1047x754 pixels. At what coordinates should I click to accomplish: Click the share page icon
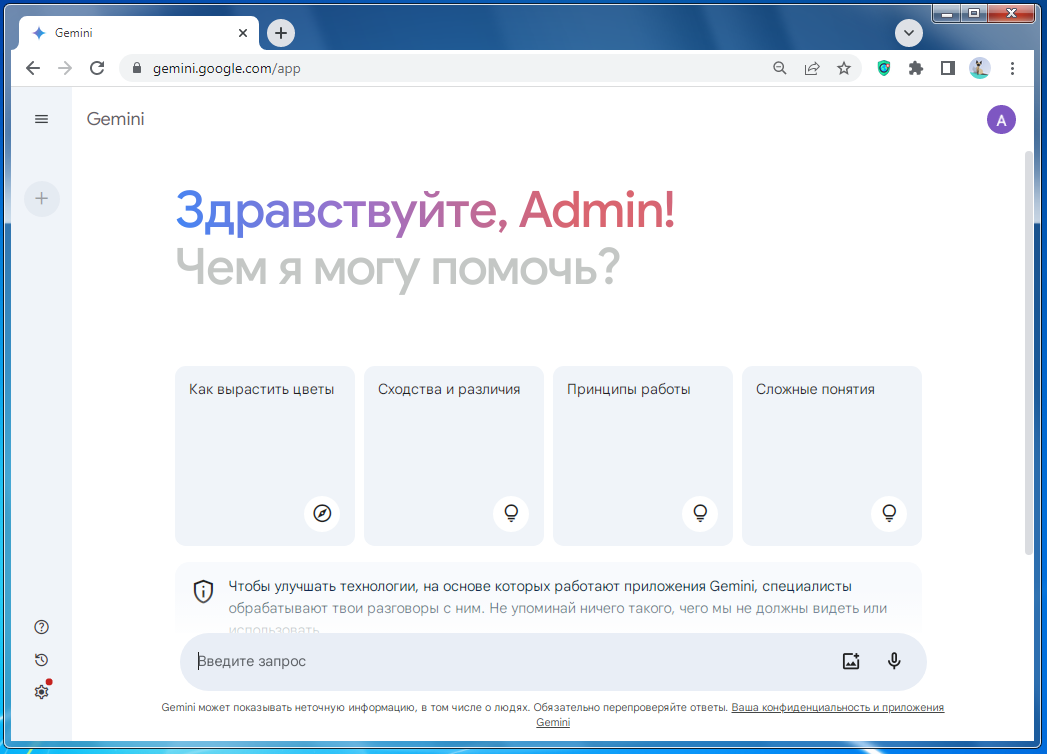pos(812,68)
